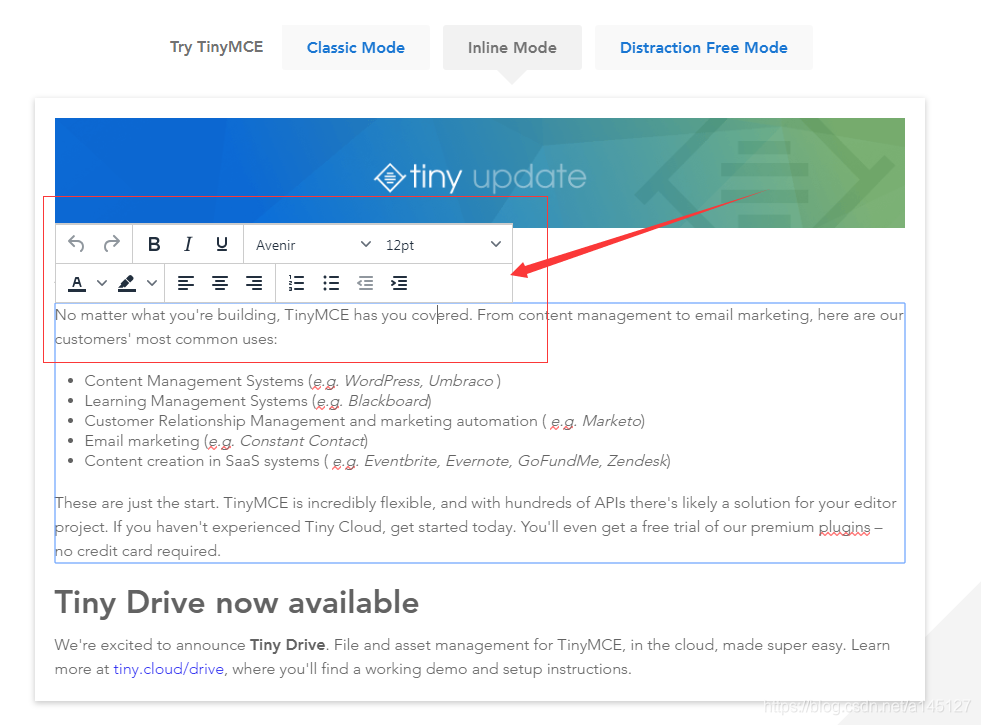Switch to the Classic Mode tab
The height and width of the screenshot is (725, 981).
tap(355, 48)
